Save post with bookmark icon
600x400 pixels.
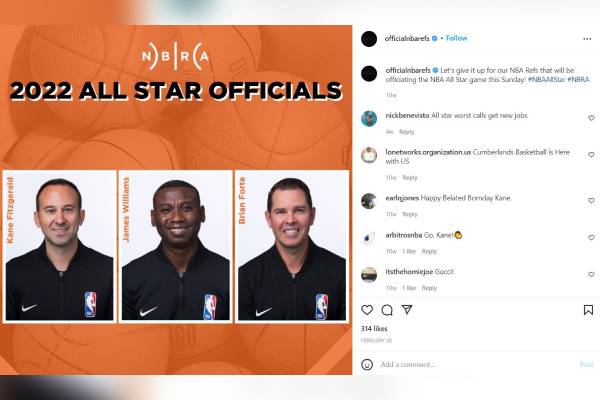coord(588,310)
